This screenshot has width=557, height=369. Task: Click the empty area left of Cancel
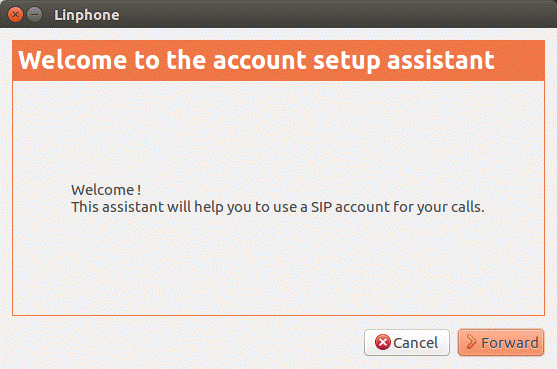click(x=185, y=342)
